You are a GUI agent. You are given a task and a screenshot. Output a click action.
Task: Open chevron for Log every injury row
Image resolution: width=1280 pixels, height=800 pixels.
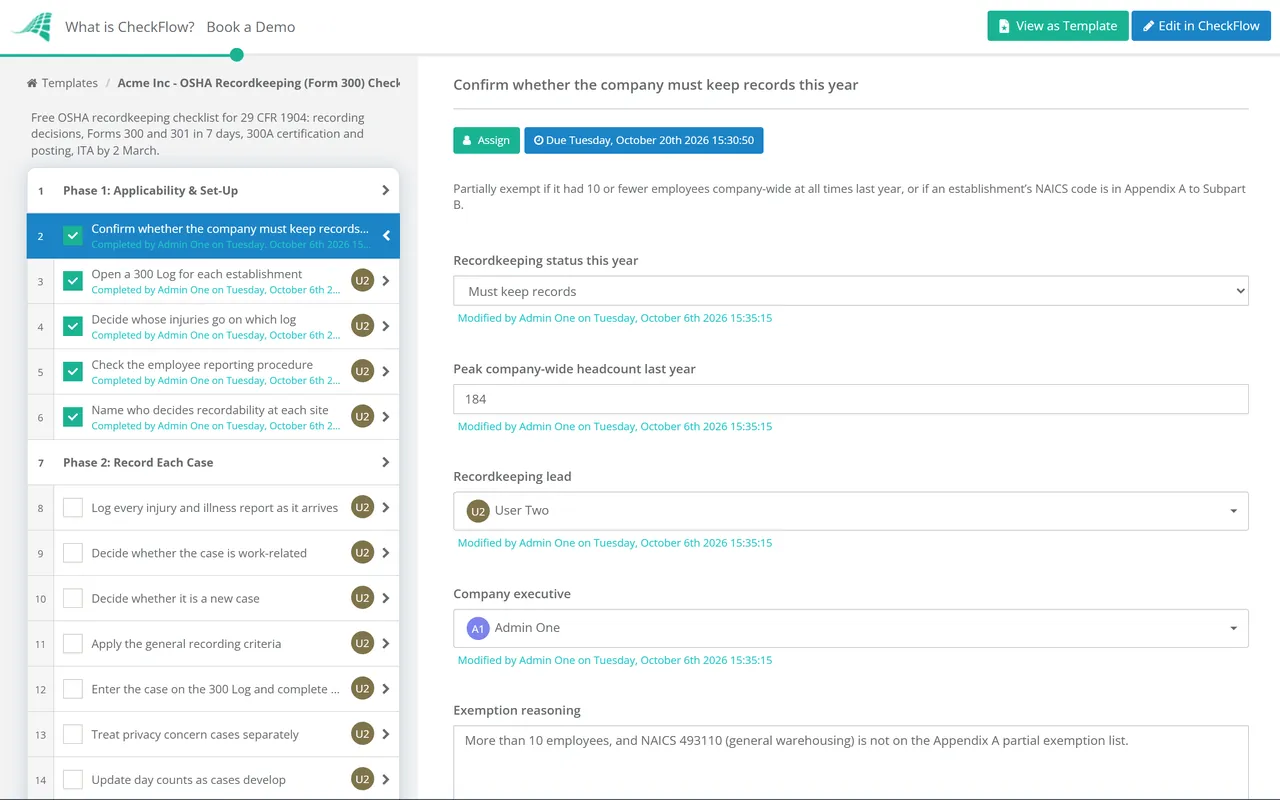[386, 507]
